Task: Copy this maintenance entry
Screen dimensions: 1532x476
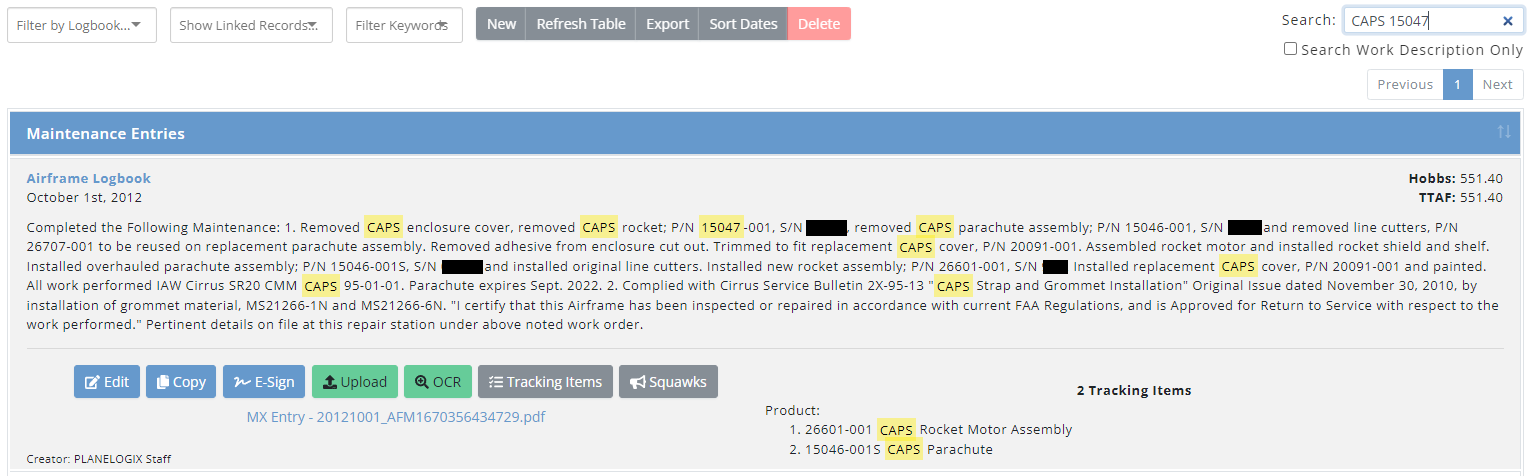Action: tap(181, 382)
